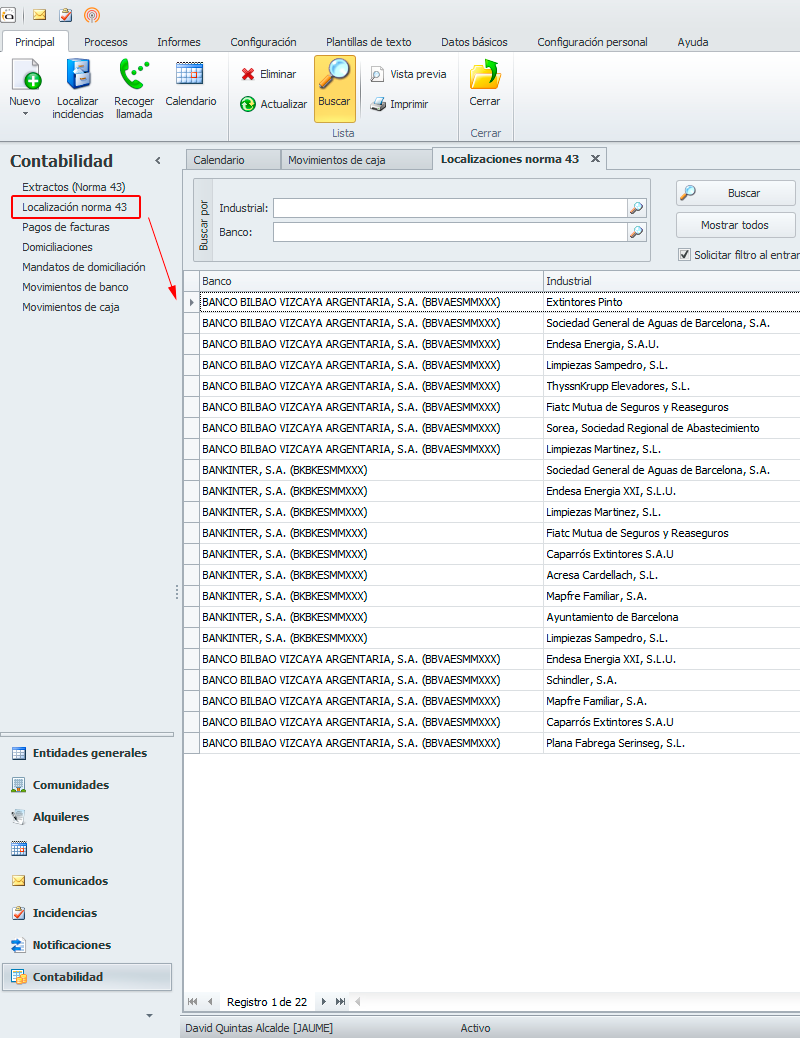
Task: Click Eliminar red cross button
Action: point(268,74)
